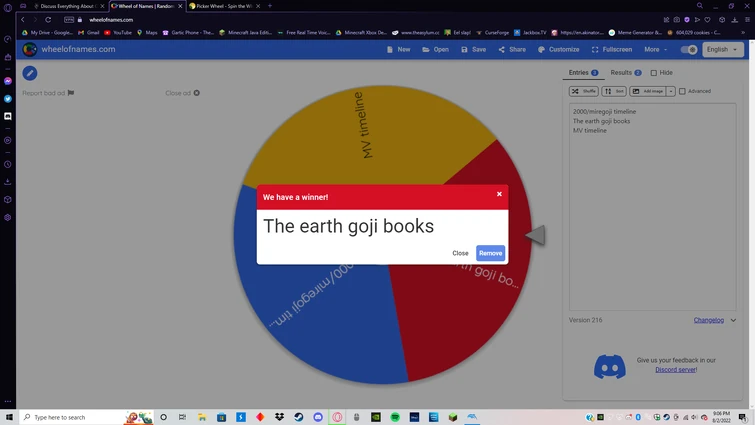This screenshot has height=425, width=755.
Task: Open the Gmail bookmark
Action: tap(89, 33)
